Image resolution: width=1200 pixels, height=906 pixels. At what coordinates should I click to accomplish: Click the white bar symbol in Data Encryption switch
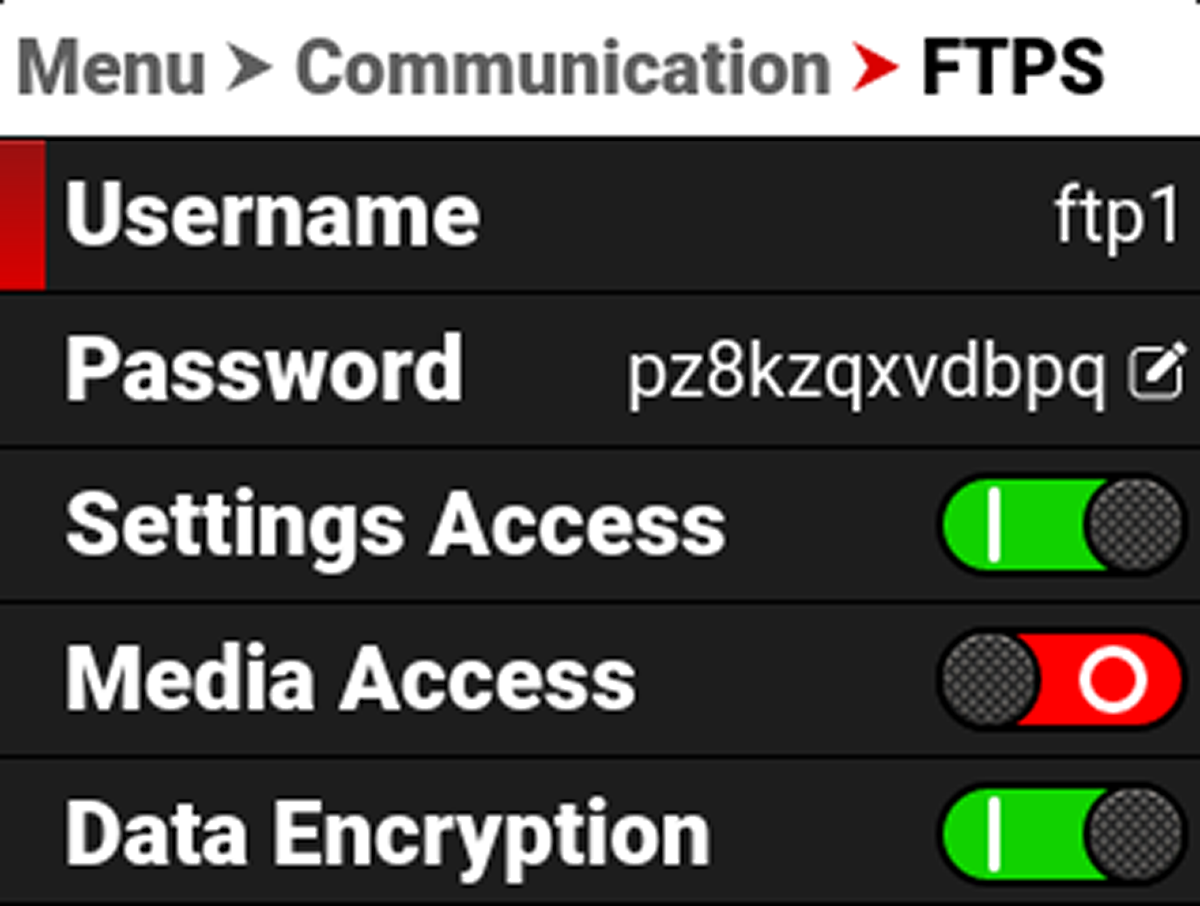click(x=993, y=835)
